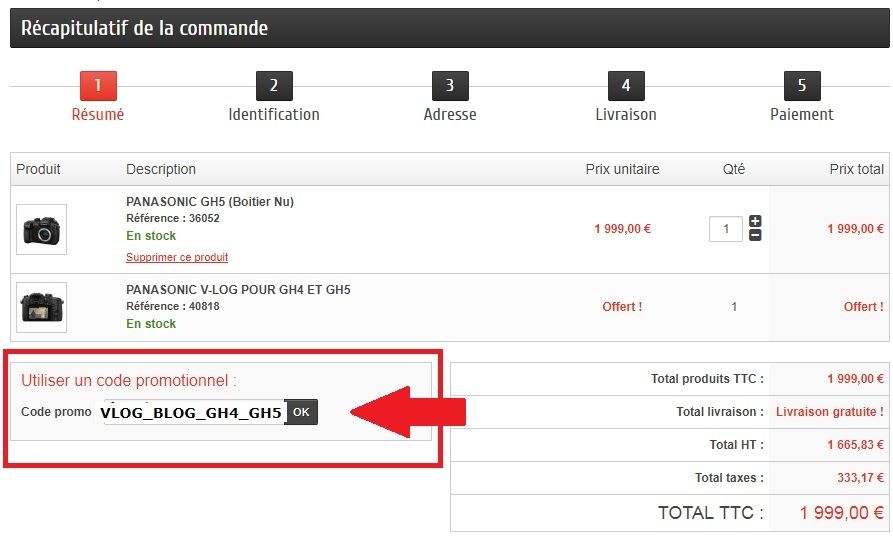The image size is (893, 538).
Task: Click the Produit column header
Action: [38, 169]
